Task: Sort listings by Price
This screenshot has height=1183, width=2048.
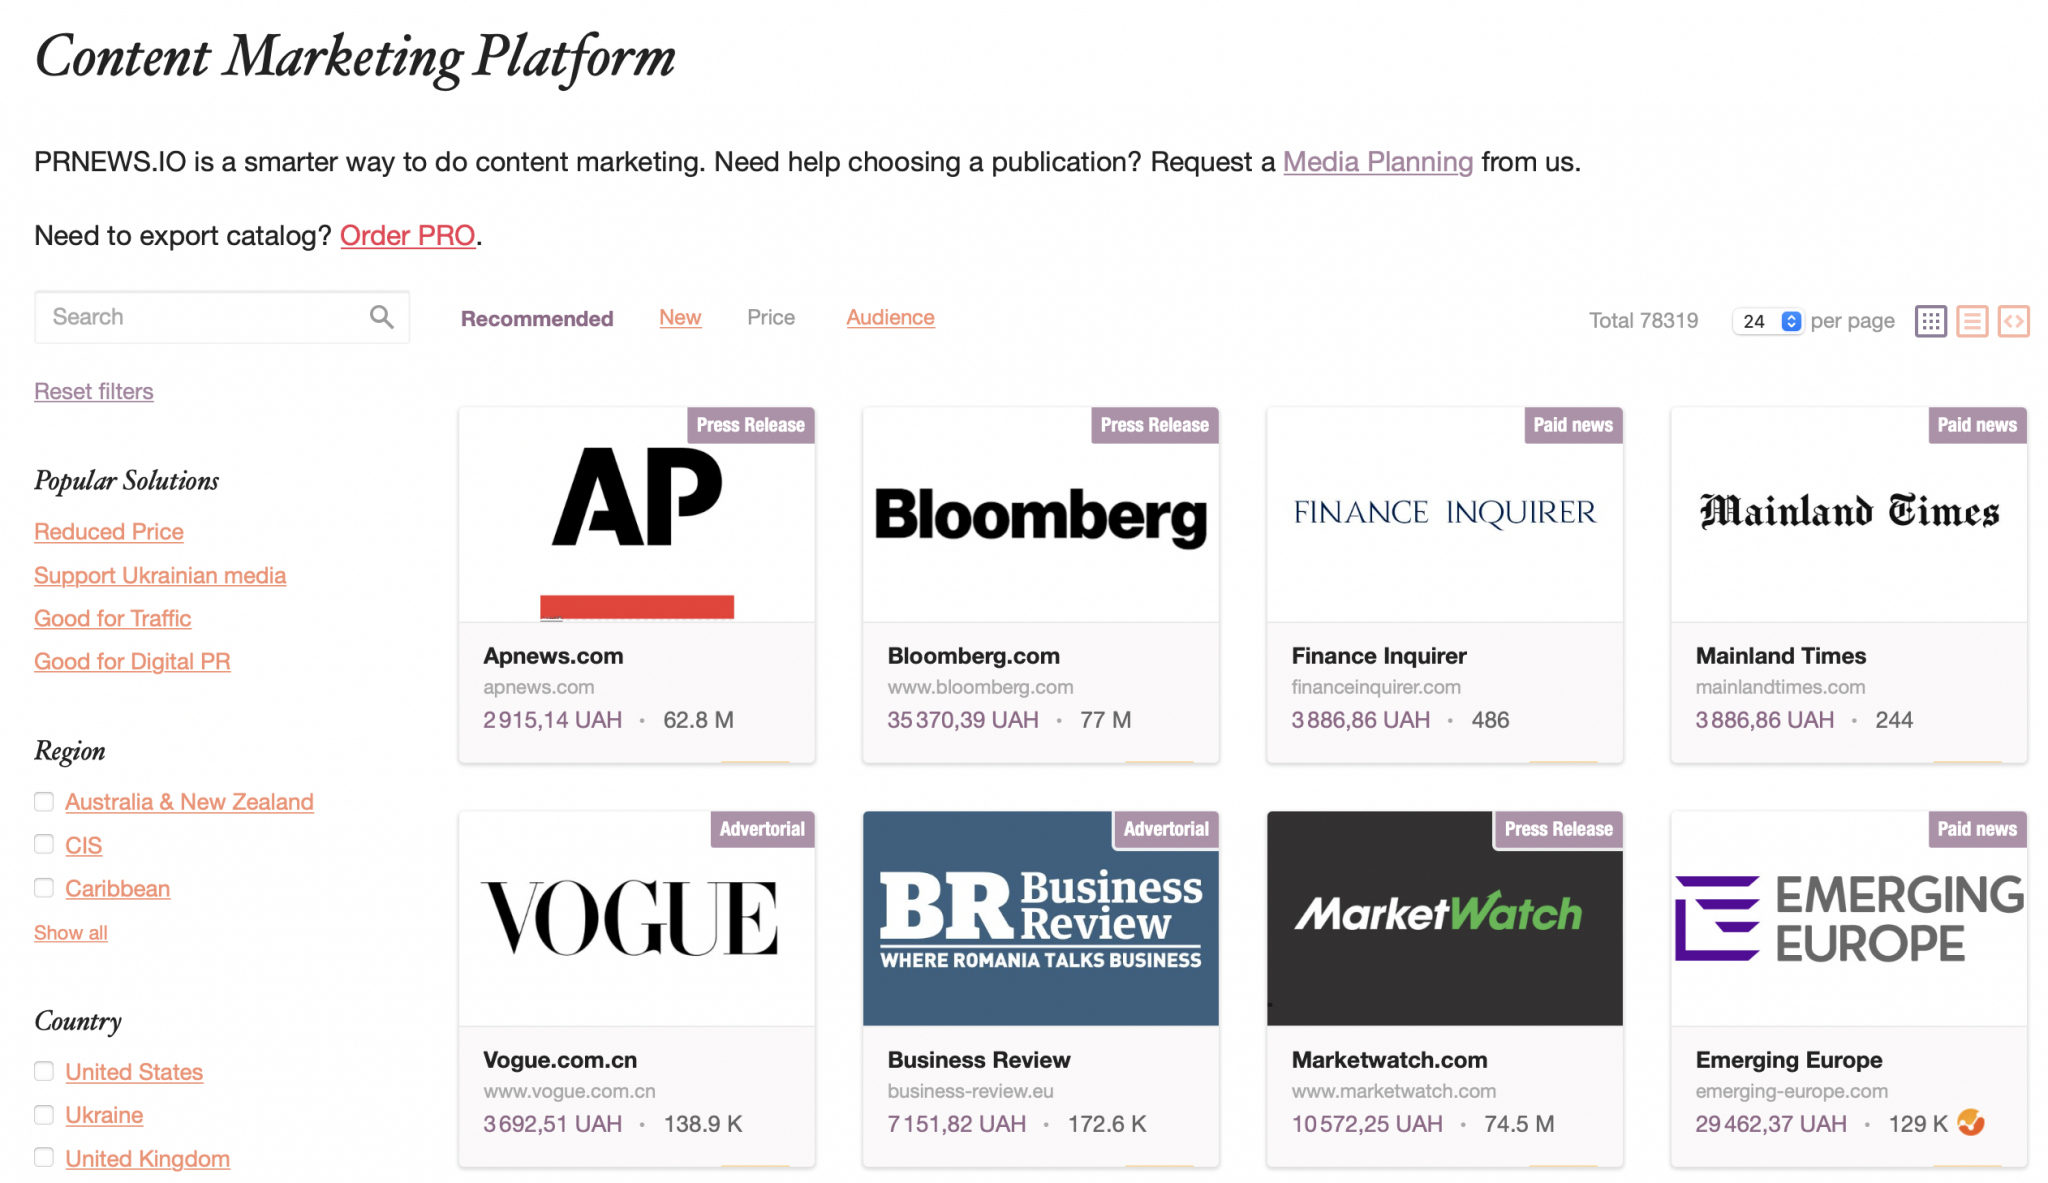Action: click(x=770, y=317)
